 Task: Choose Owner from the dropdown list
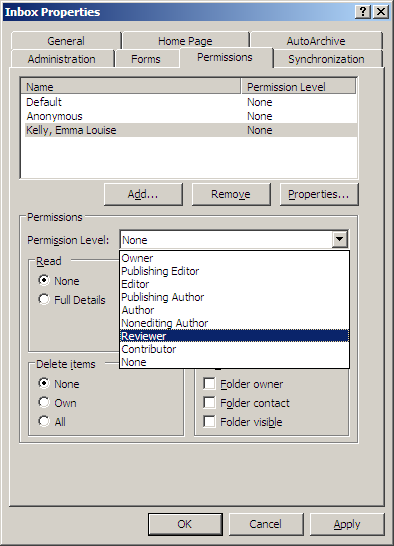[x=234, y=258]
